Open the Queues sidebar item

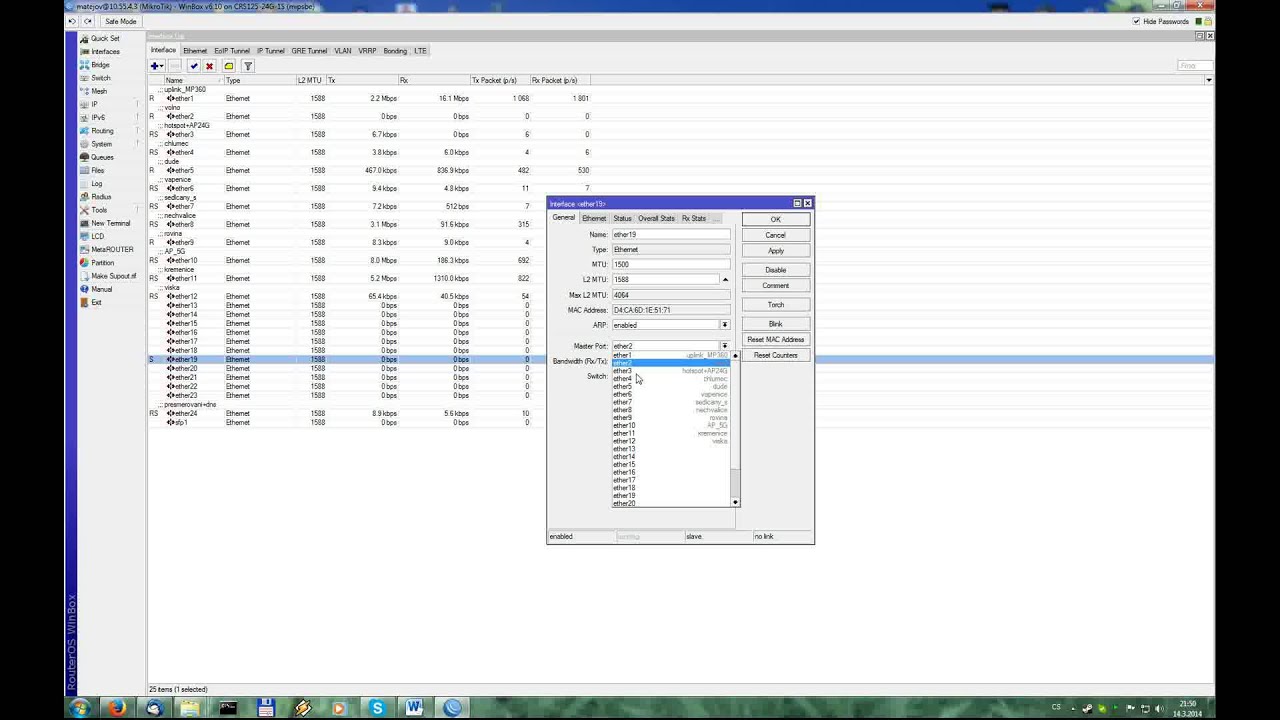point(102,157)
